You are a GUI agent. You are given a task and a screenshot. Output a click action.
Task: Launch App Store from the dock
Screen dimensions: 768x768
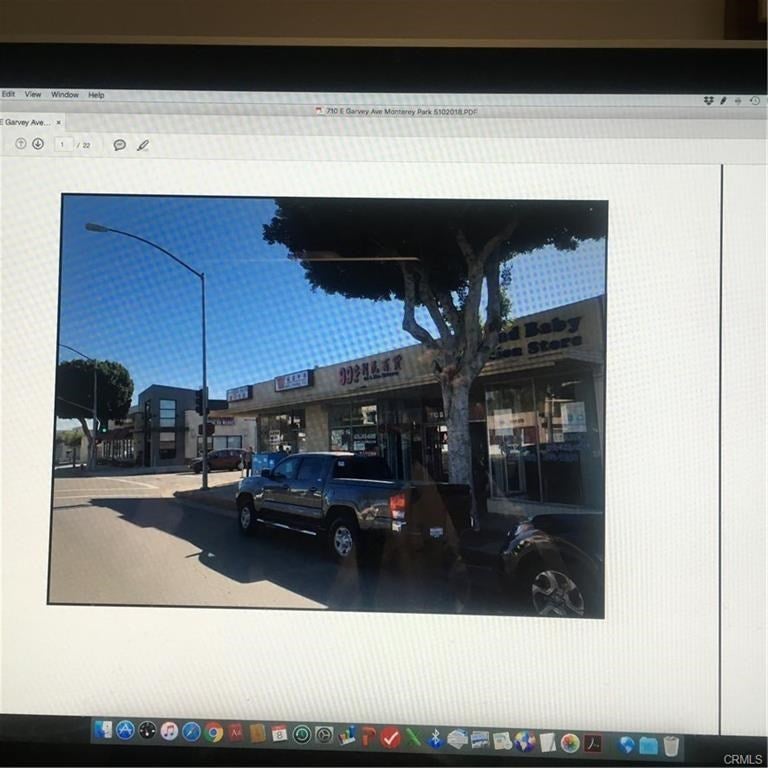(125, 731)
